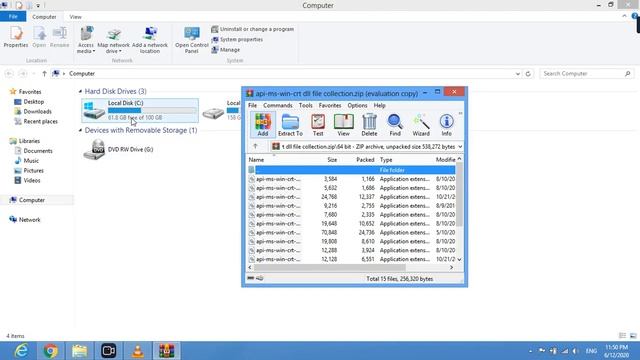
Task: Select DVD RW Drive (G:)
Action: (x=118, y=149)
